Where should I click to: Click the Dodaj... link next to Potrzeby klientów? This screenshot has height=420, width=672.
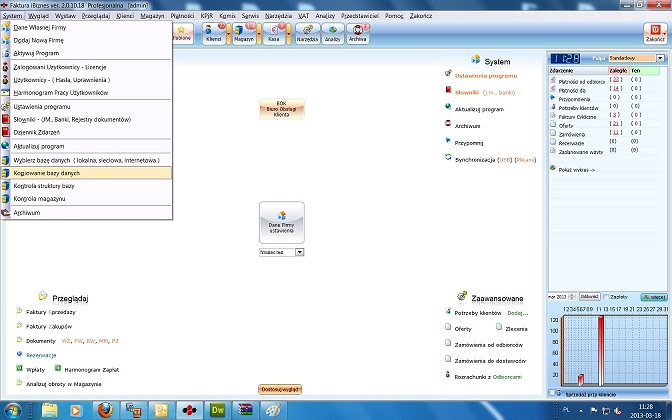[x=518, y=313]
